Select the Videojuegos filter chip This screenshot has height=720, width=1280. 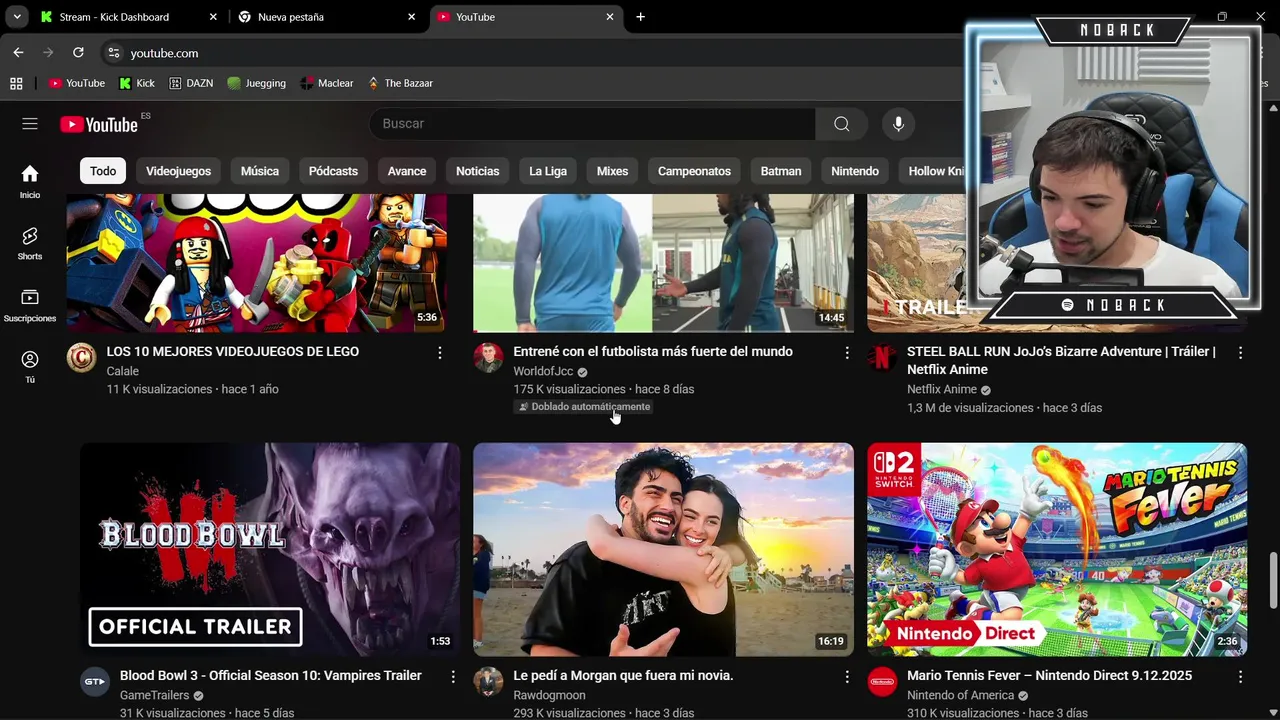point(178,171)
